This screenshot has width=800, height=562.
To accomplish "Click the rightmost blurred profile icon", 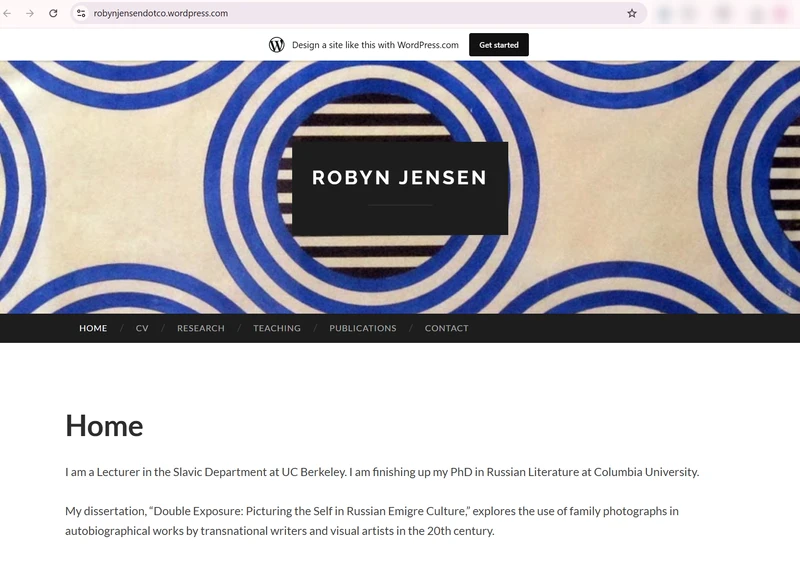I will point(782,14).
